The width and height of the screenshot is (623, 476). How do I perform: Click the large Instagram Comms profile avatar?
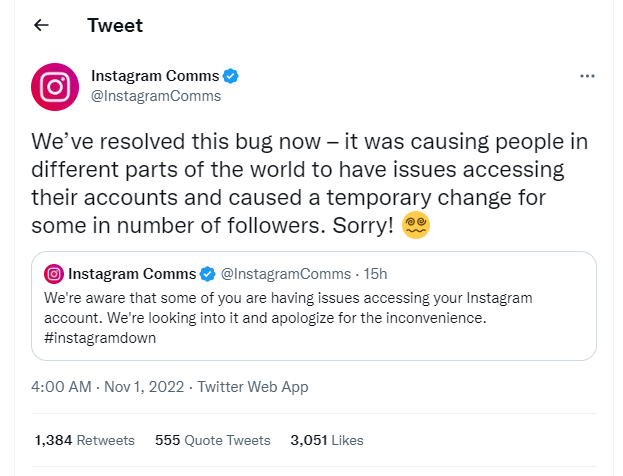(55, 87)
